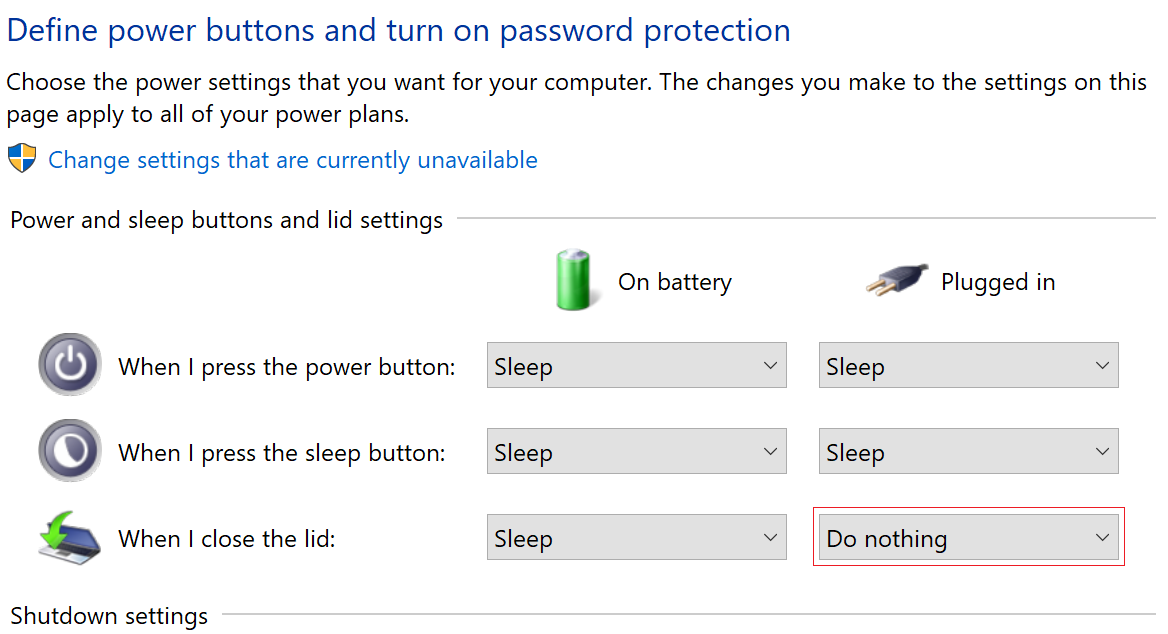Open close-lid dropdown for On battery

[636, 538]
